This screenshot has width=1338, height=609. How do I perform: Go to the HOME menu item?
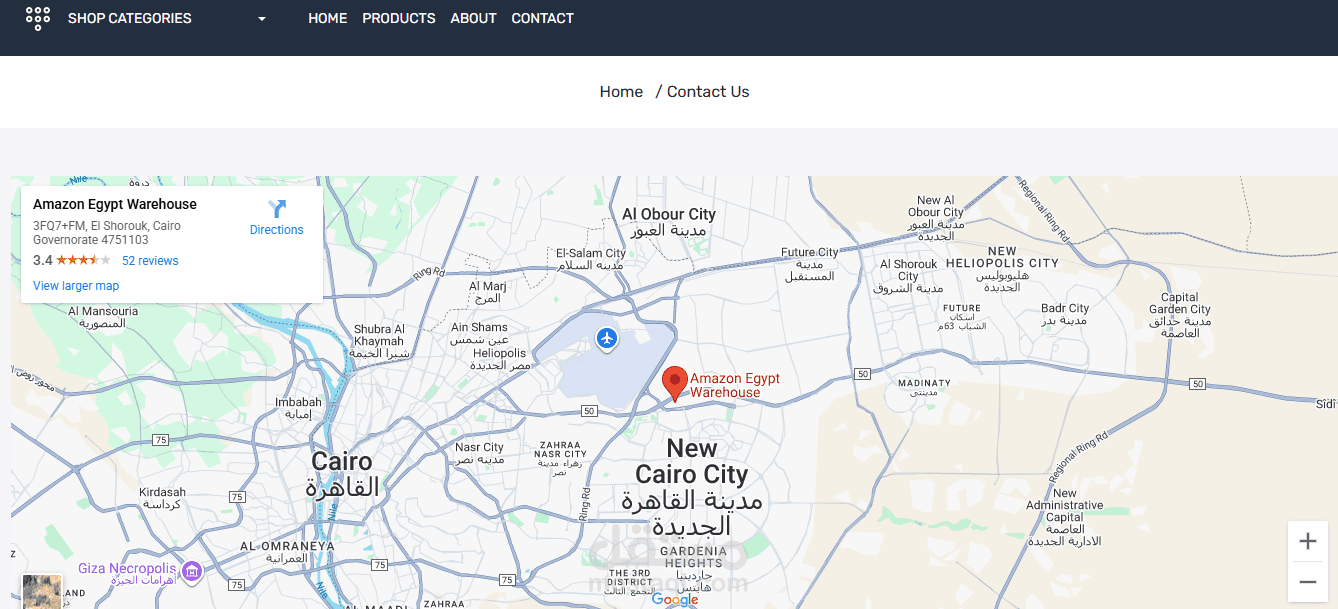(x=328, y=18)
